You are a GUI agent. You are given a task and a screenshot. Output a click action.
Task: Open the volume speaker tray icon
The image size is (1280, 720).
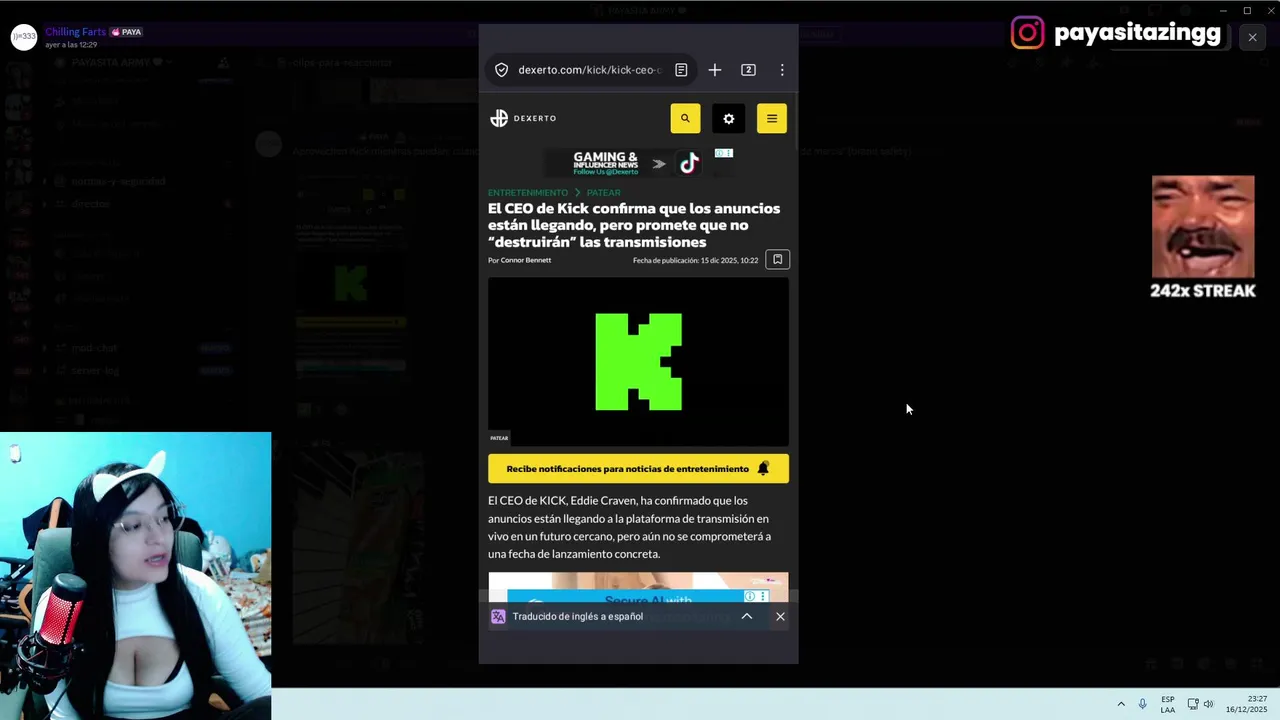pos(1208,704)
